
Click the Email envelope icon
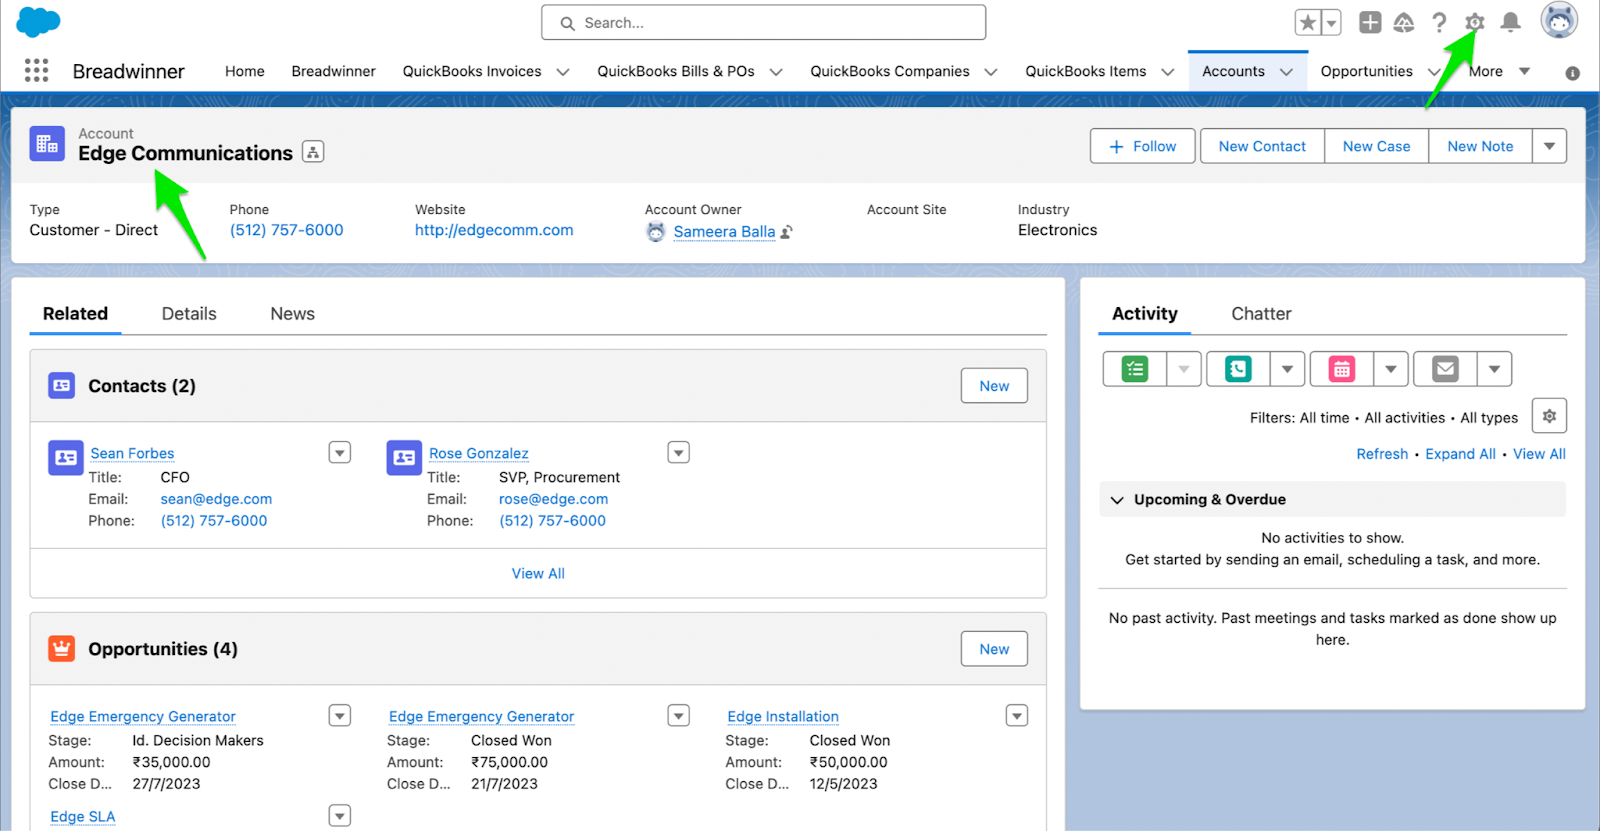(1446, 369)
